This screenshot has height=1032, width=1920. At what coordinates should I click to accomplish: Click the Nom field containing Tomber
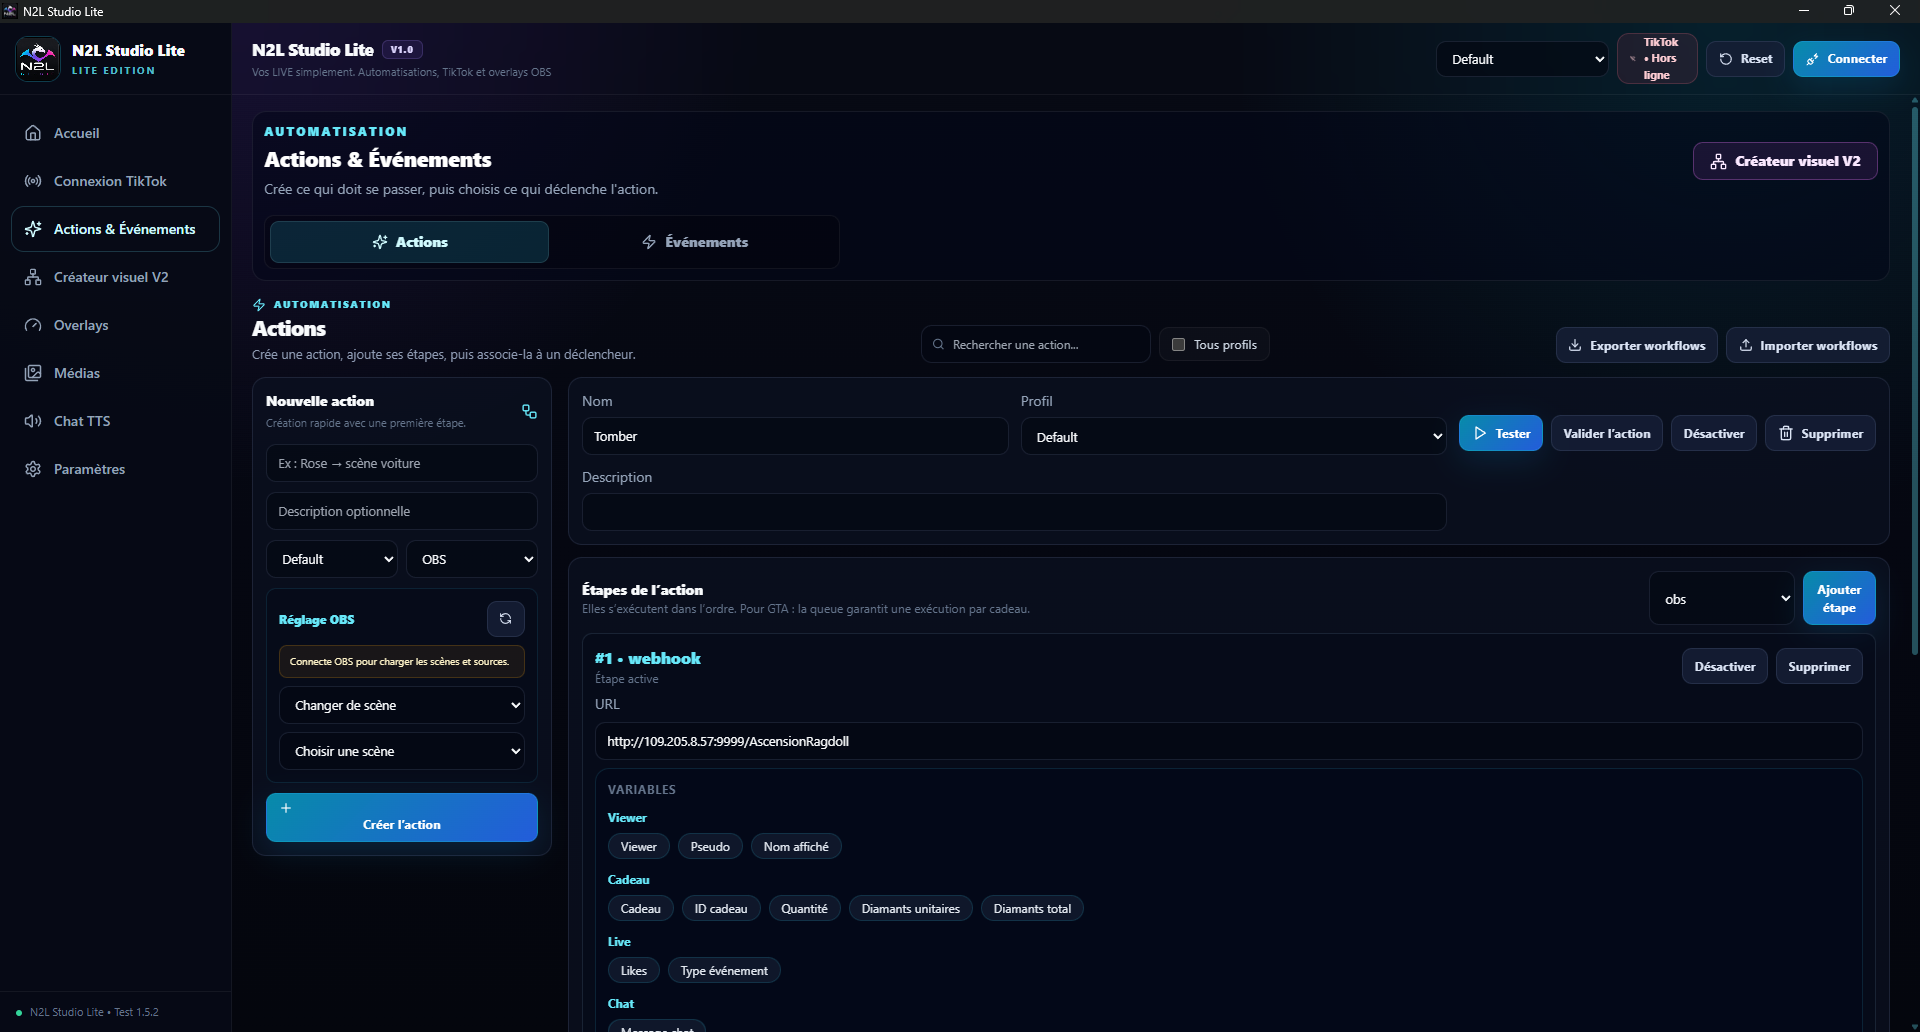click(795, 437)
